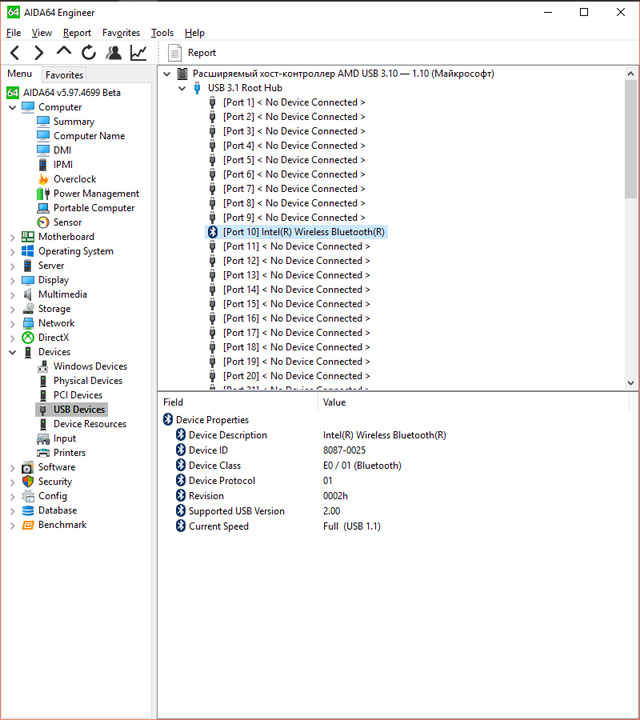Go forward with the right arrow toolbar icon

(x=39, y=53)
